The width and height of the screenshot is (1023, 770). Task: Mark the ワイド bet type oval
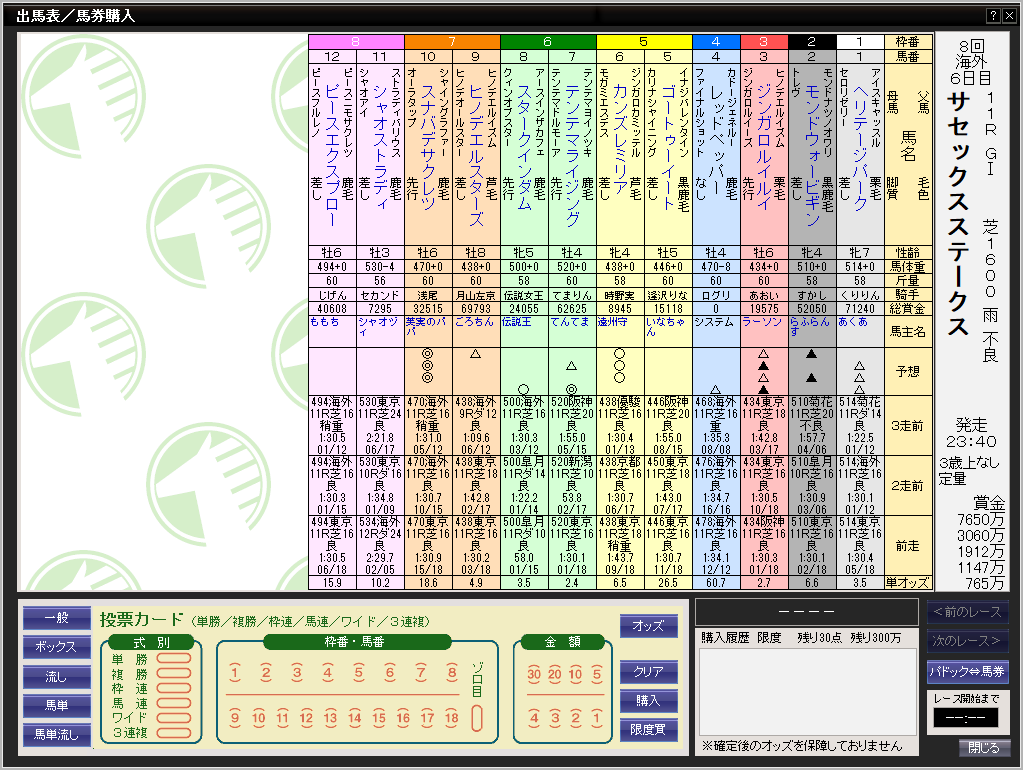[174, 718]
